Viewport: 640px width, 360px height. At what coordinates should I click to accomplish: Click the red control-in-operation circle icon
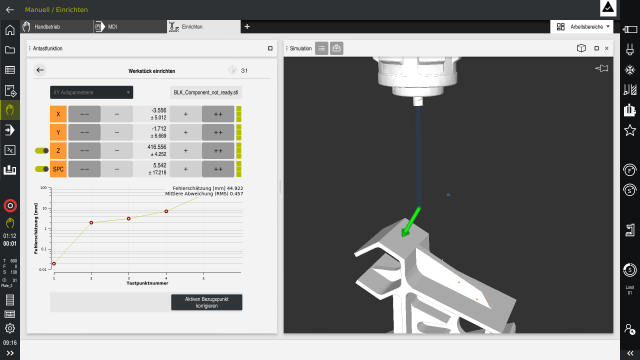10,205
